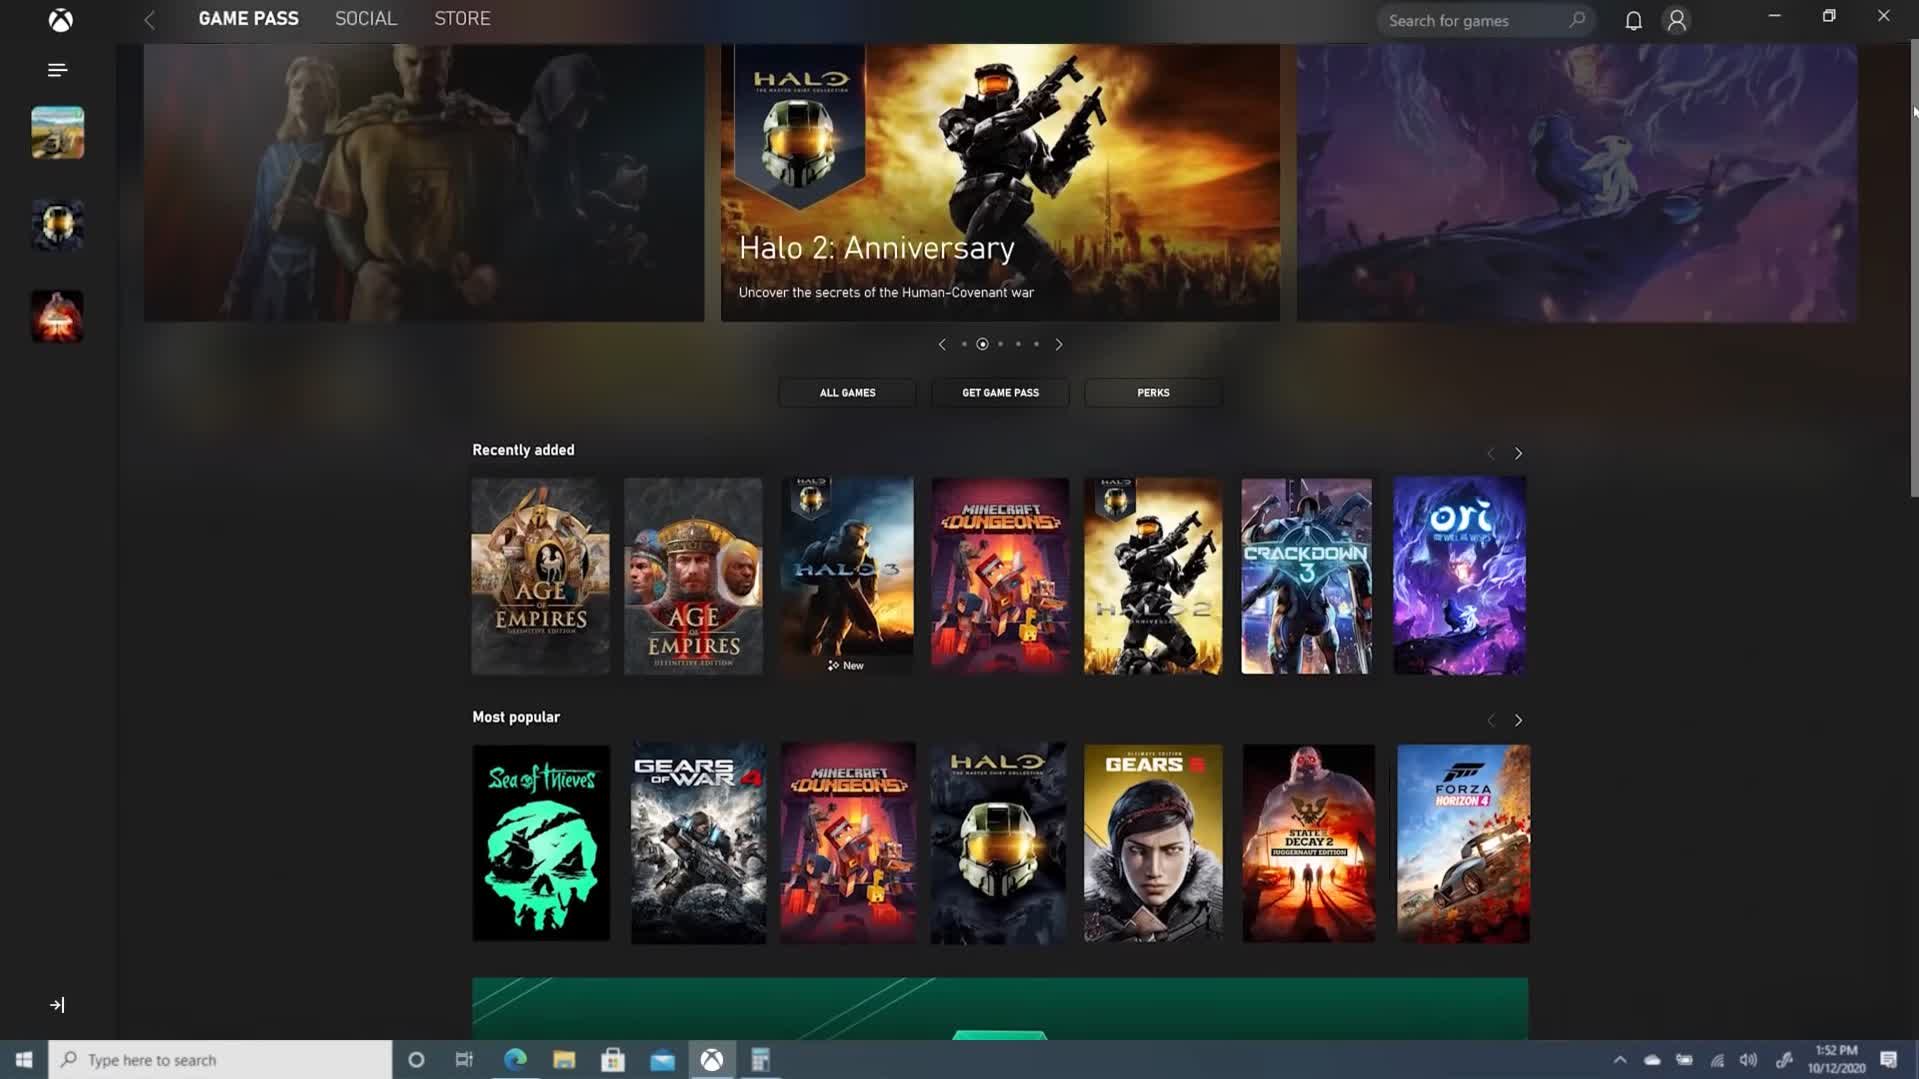Open Microsoft Store from the taskbar
Viewport: 1919px width, 1079px height.
(613, 1060)
